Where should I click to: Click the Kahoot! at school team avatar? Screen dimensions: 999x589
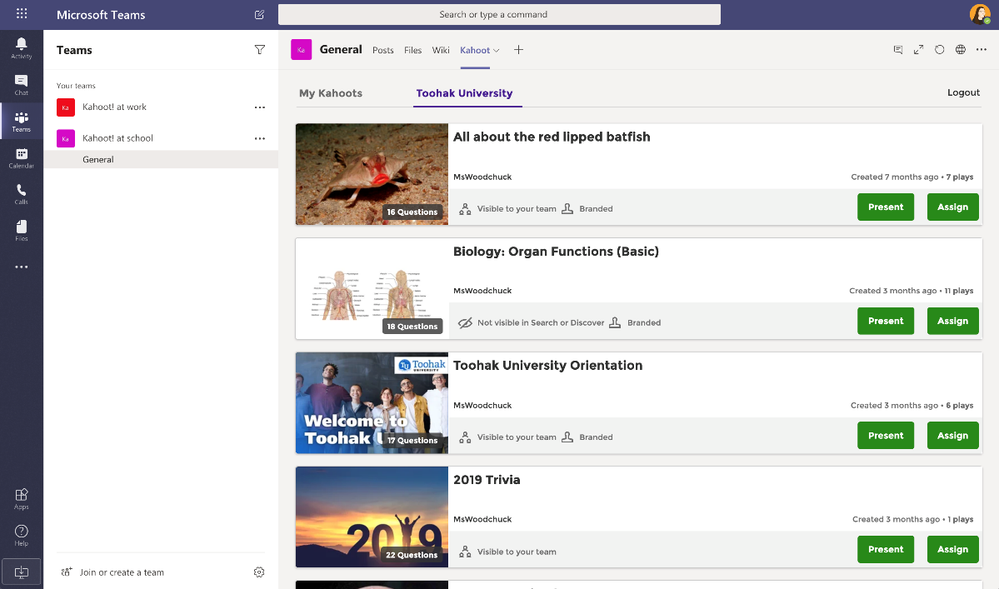pos(66,138)
